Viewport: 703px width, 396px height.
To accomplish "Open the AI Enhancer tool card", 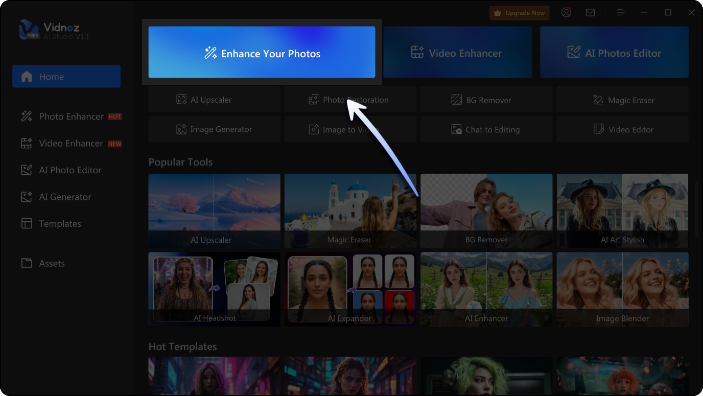I will 486,289.
